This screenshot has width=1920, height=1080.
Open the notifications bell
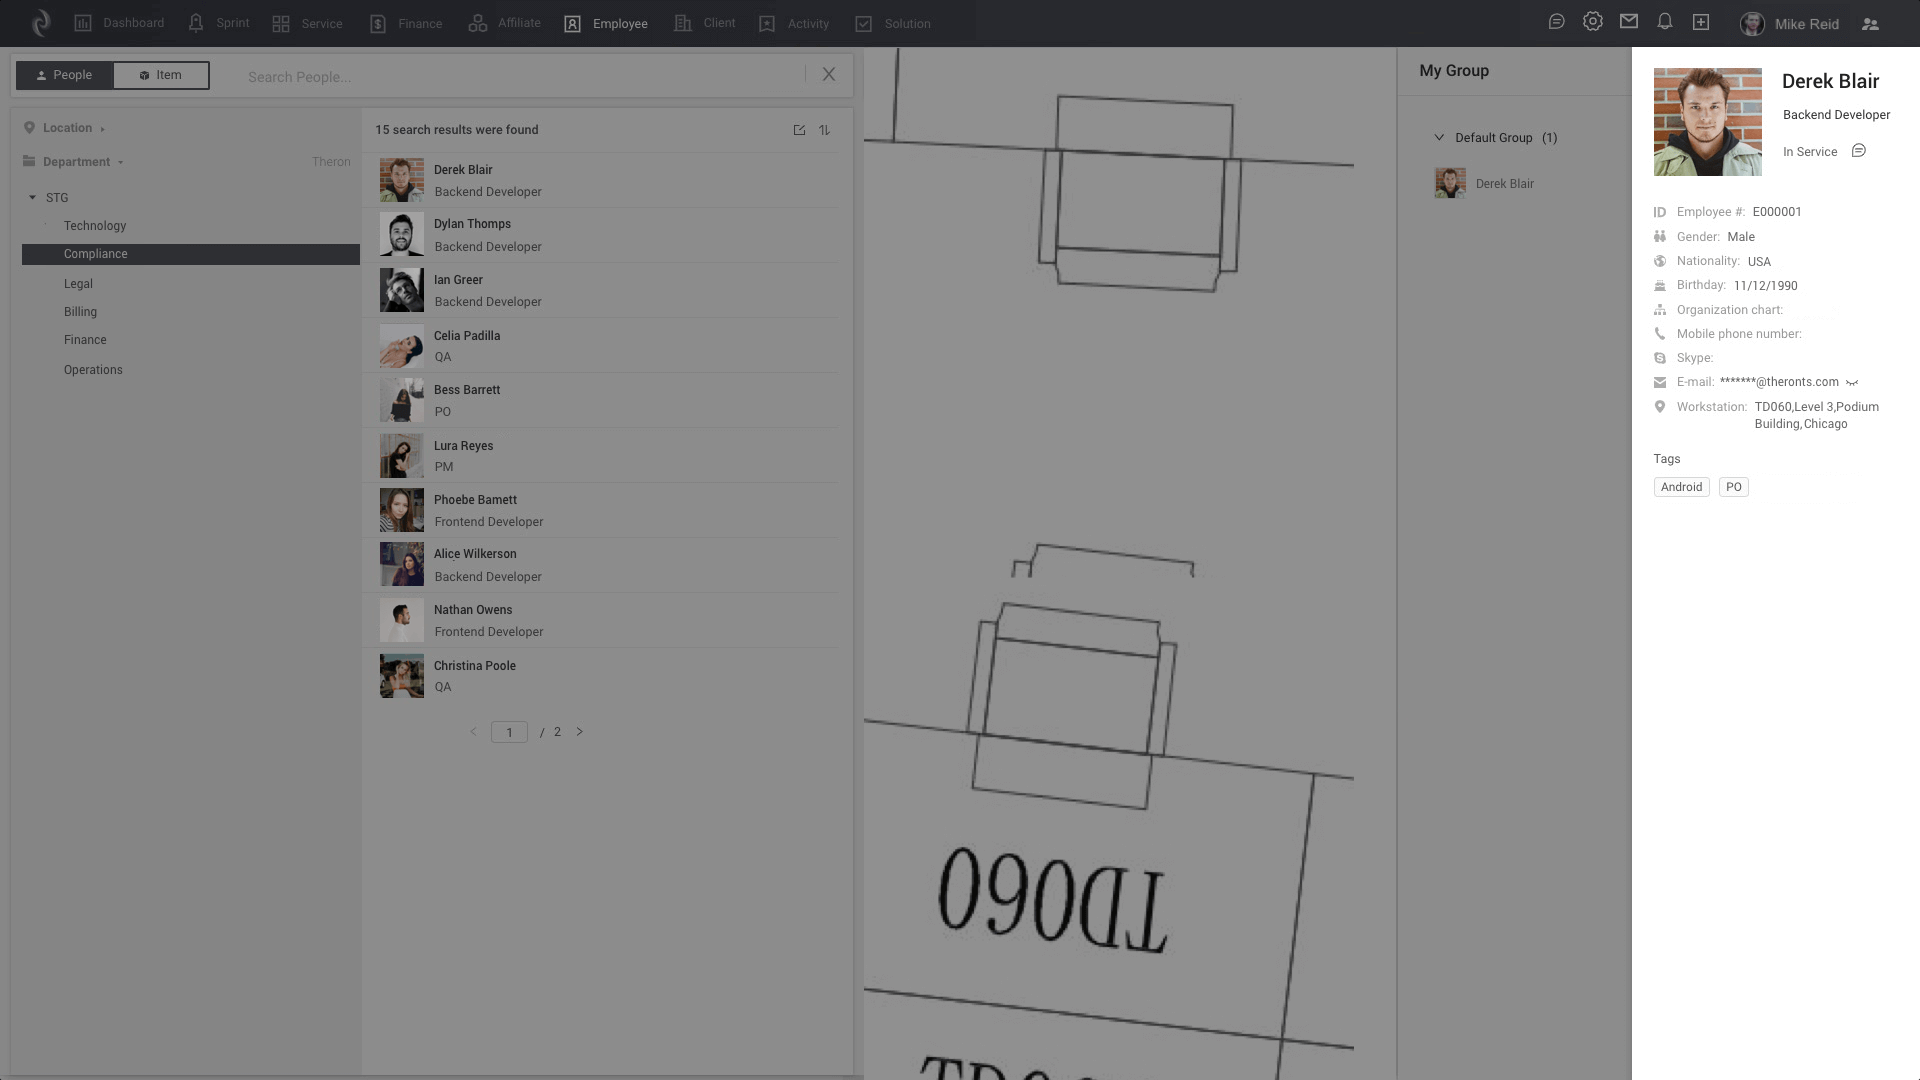click(x=1665, y=22)
